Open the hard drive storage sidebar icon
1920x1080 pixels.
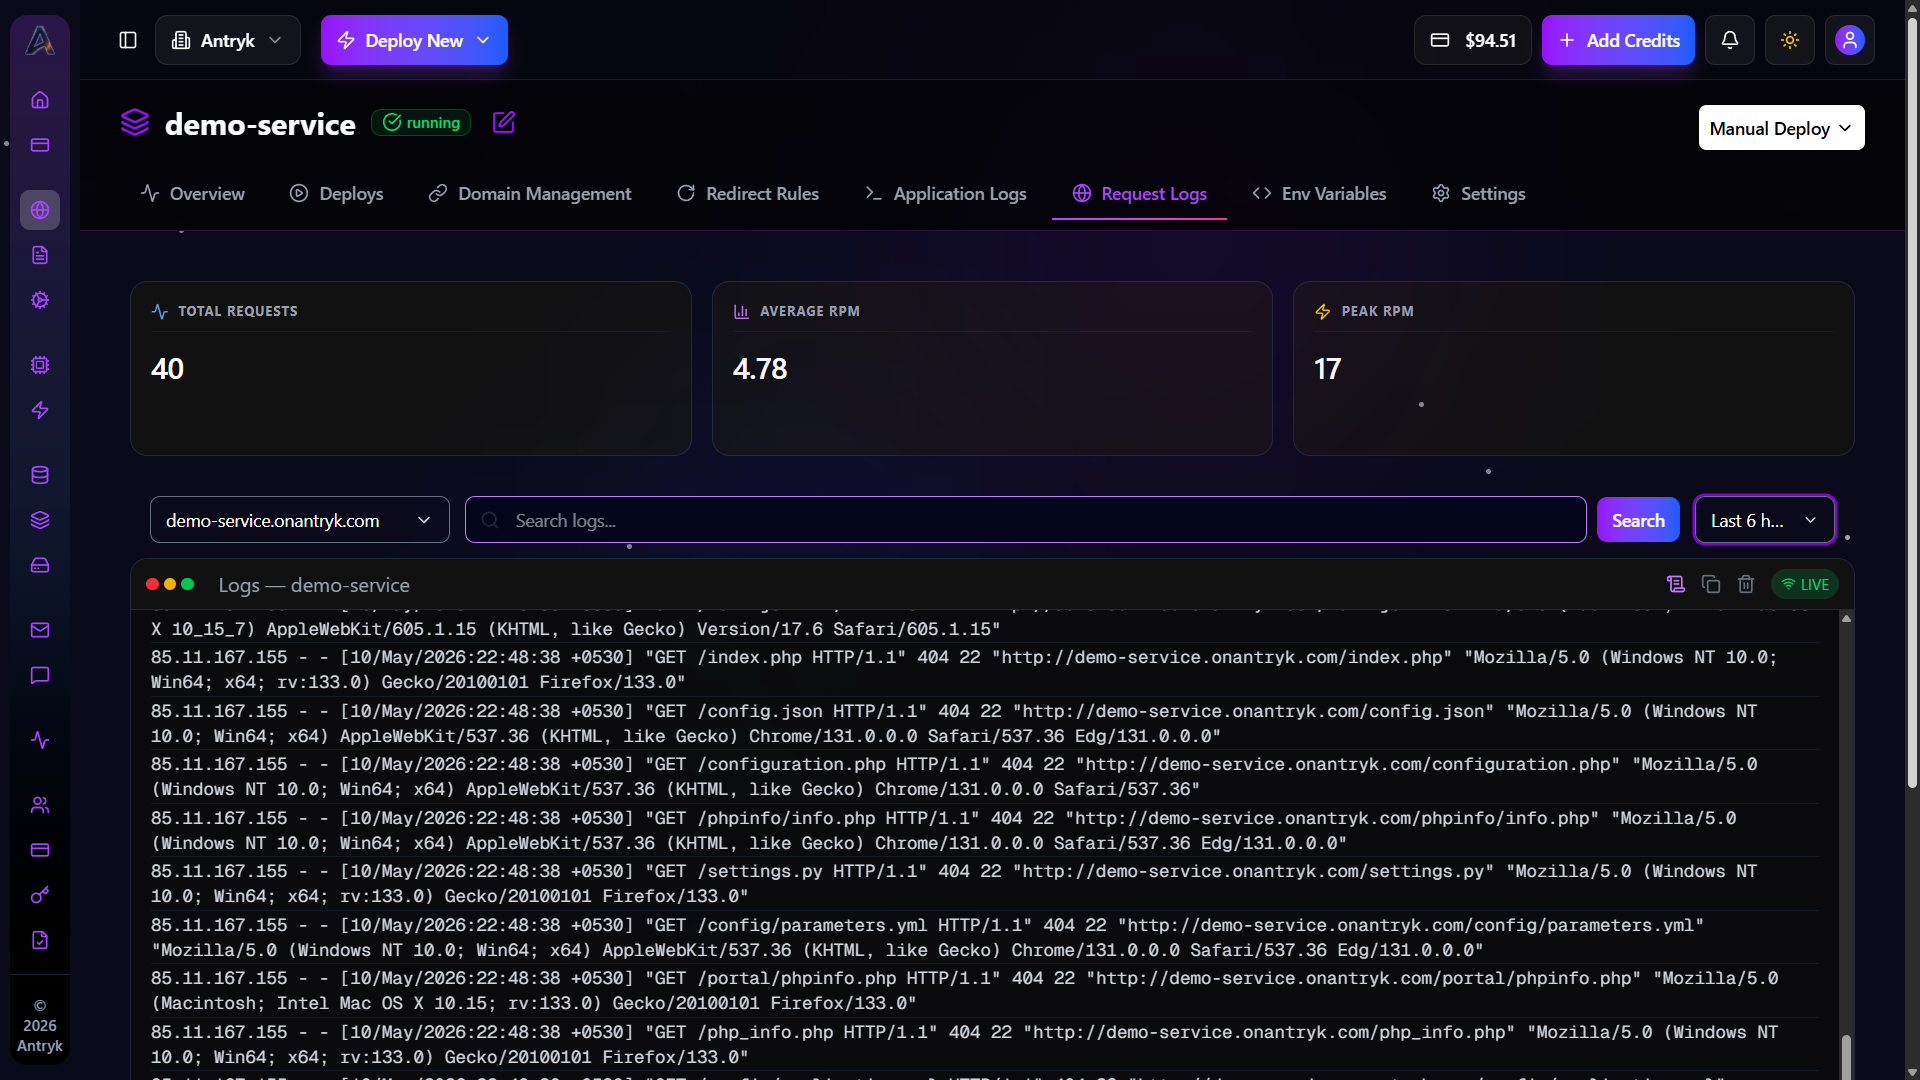40,565
